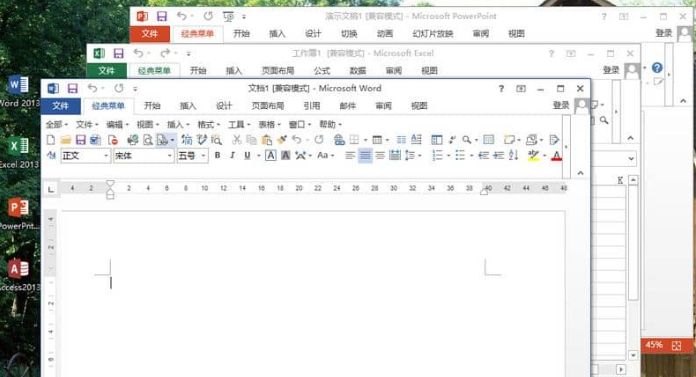Click New blank document icon in Word toolbar
This screenshot has height=377, width=696.
pos(51,140)
